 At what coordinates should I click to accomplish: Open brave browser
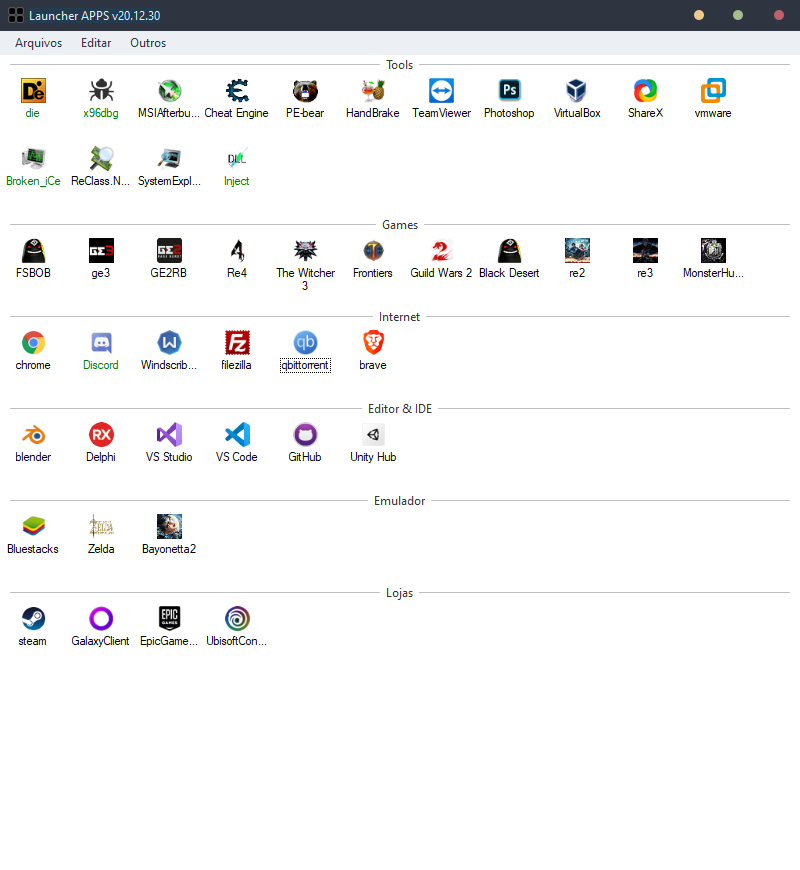coord(373,342)
